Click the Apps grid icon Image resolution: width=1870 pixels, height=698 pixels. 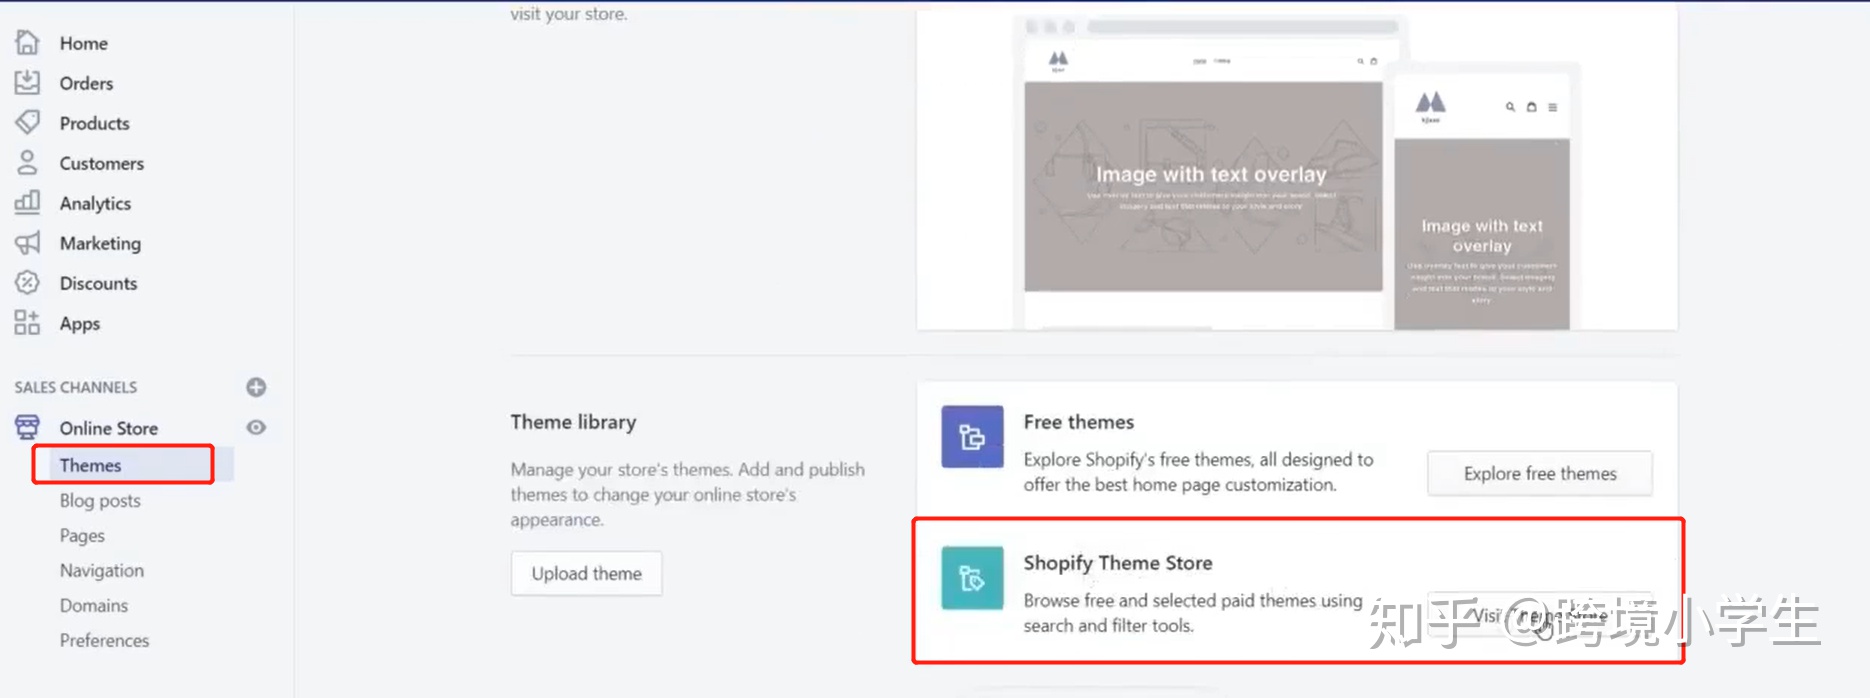click(27, 322)
